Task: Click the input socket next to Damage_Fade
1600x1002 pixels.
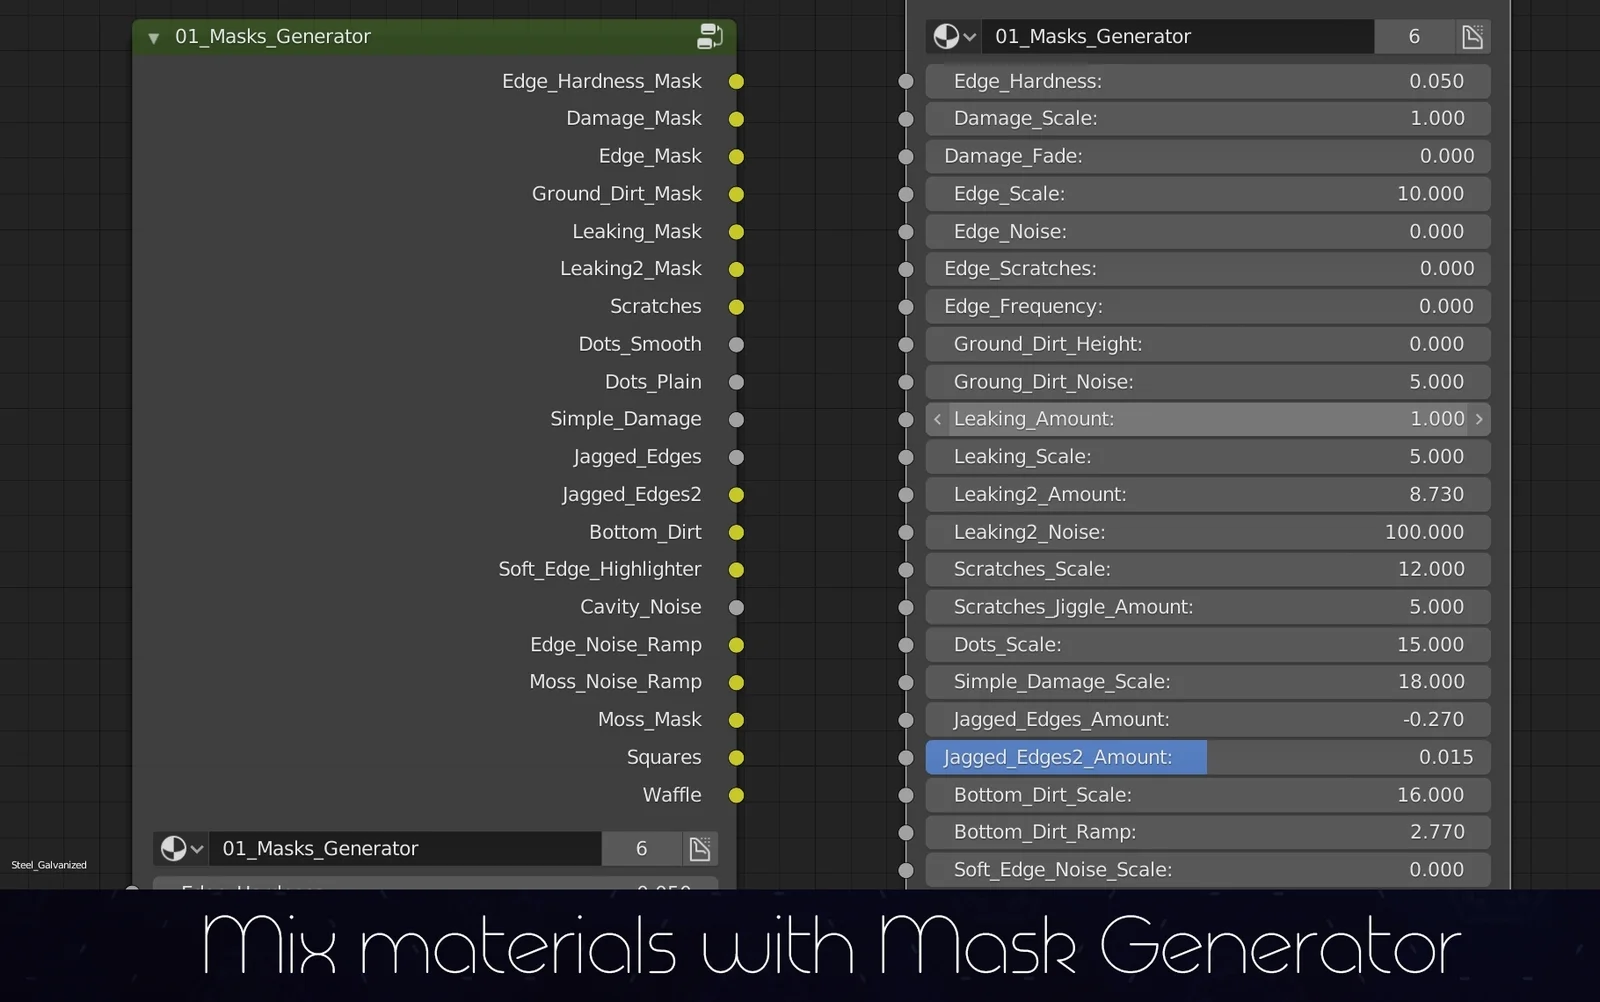Action: (x=905, y=156)
